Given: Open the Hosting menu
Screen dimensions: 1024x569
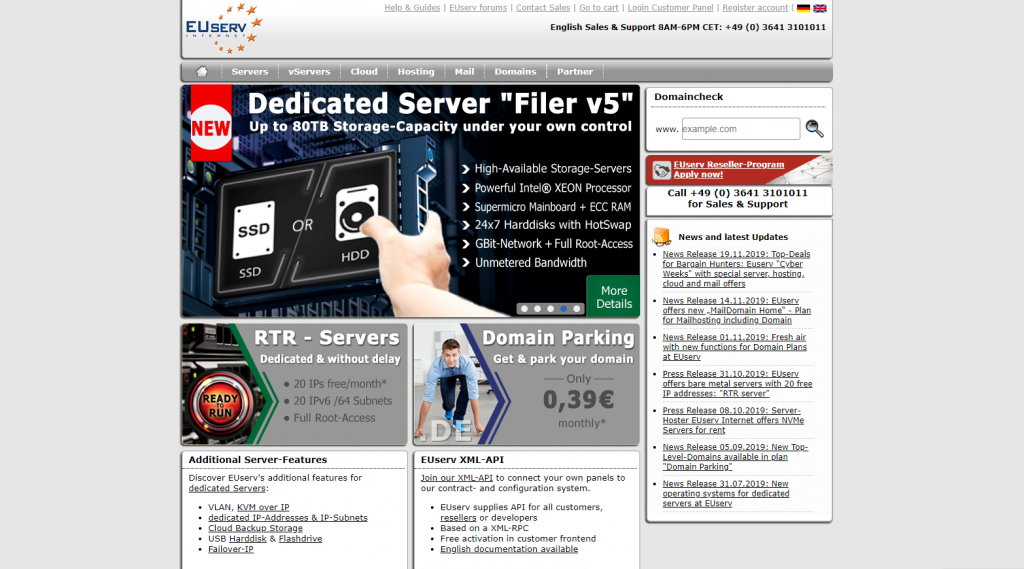Looking at the screenshot, I should pyautogui.click(x=416, y=71).
